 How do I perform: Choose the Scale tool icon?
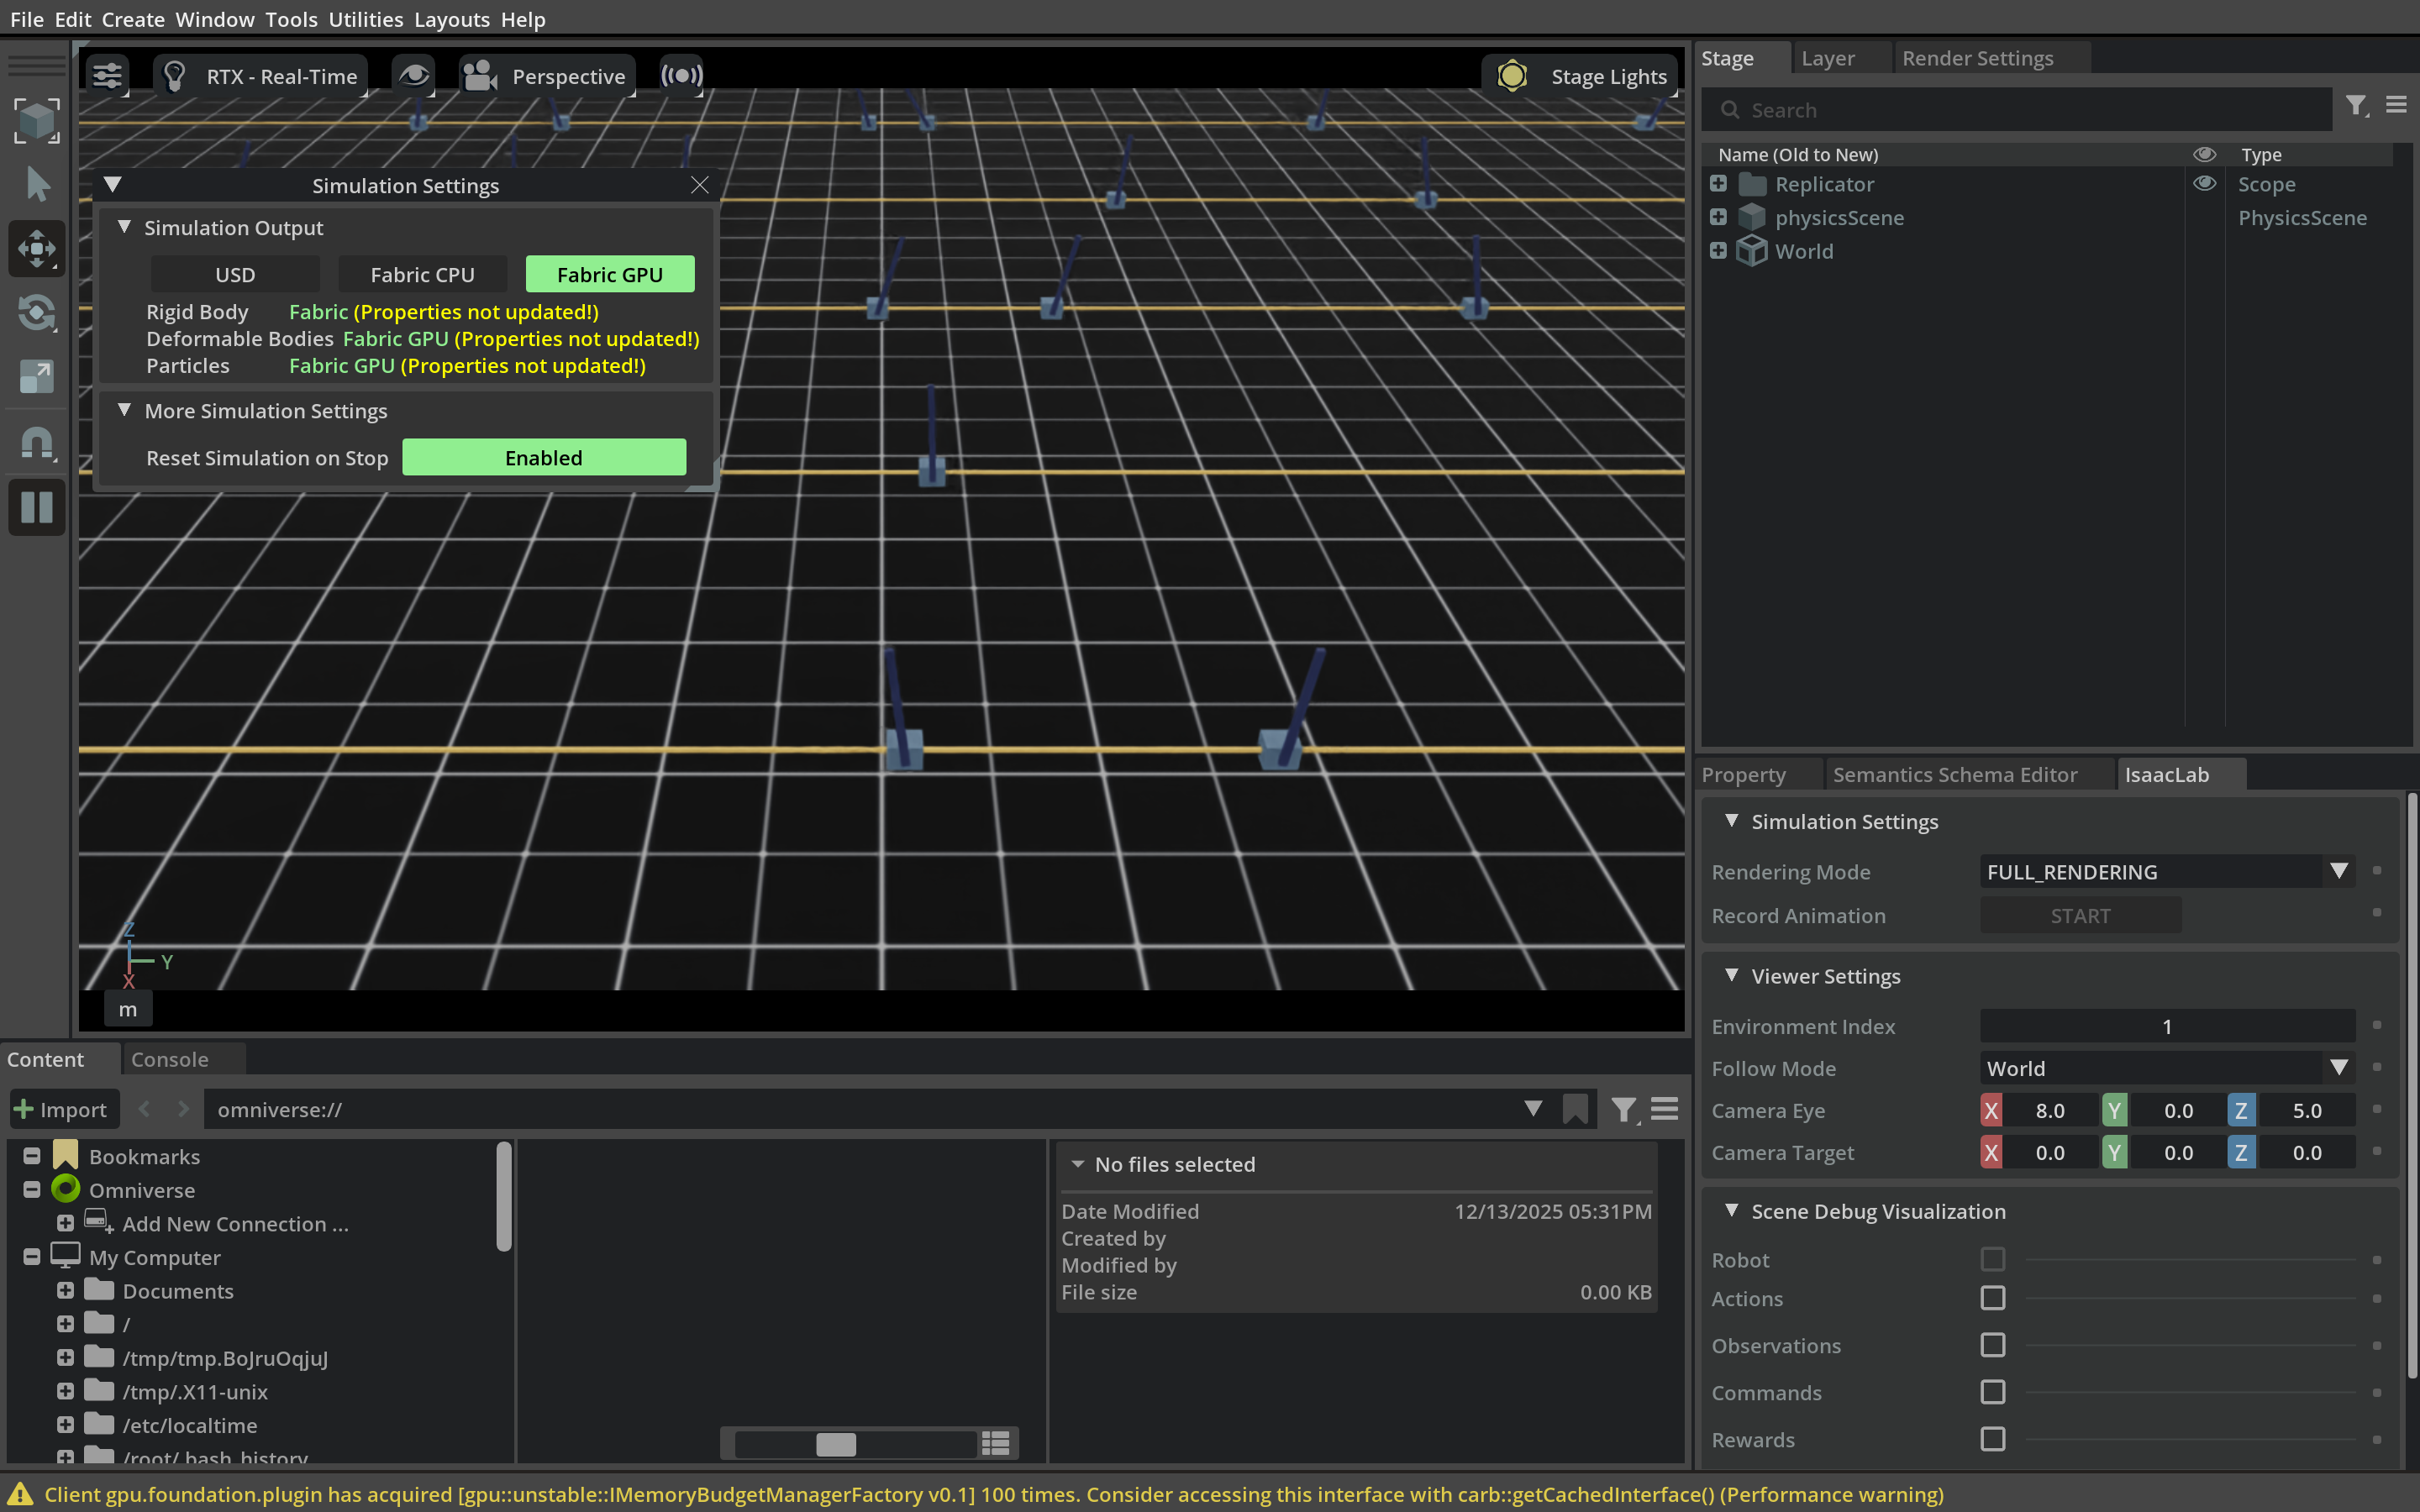[x=37, y=377]
